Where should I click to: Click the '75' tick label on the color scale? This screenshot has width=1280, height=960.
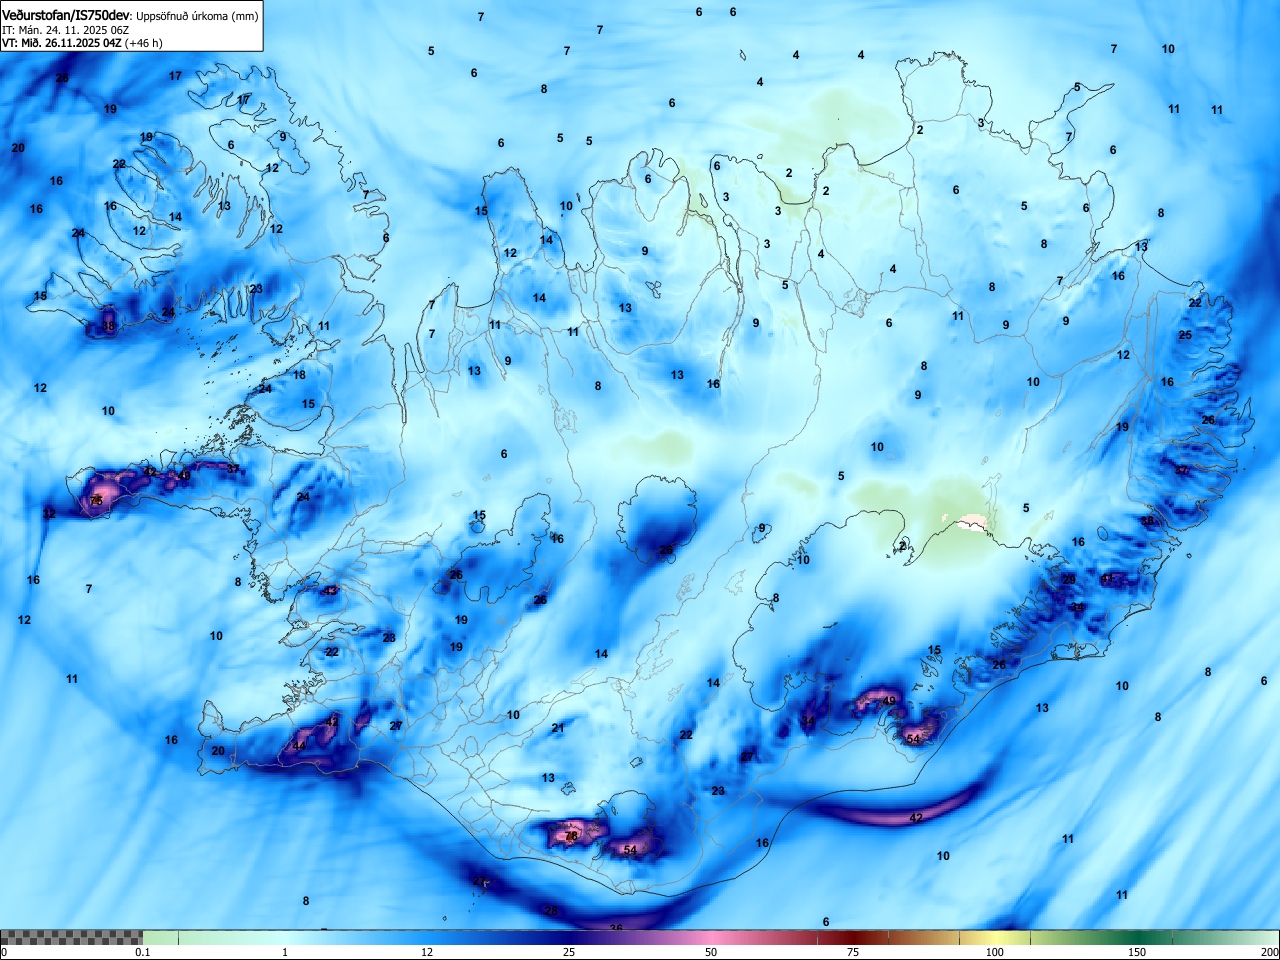pyautogui.click(x=852, y=952)
